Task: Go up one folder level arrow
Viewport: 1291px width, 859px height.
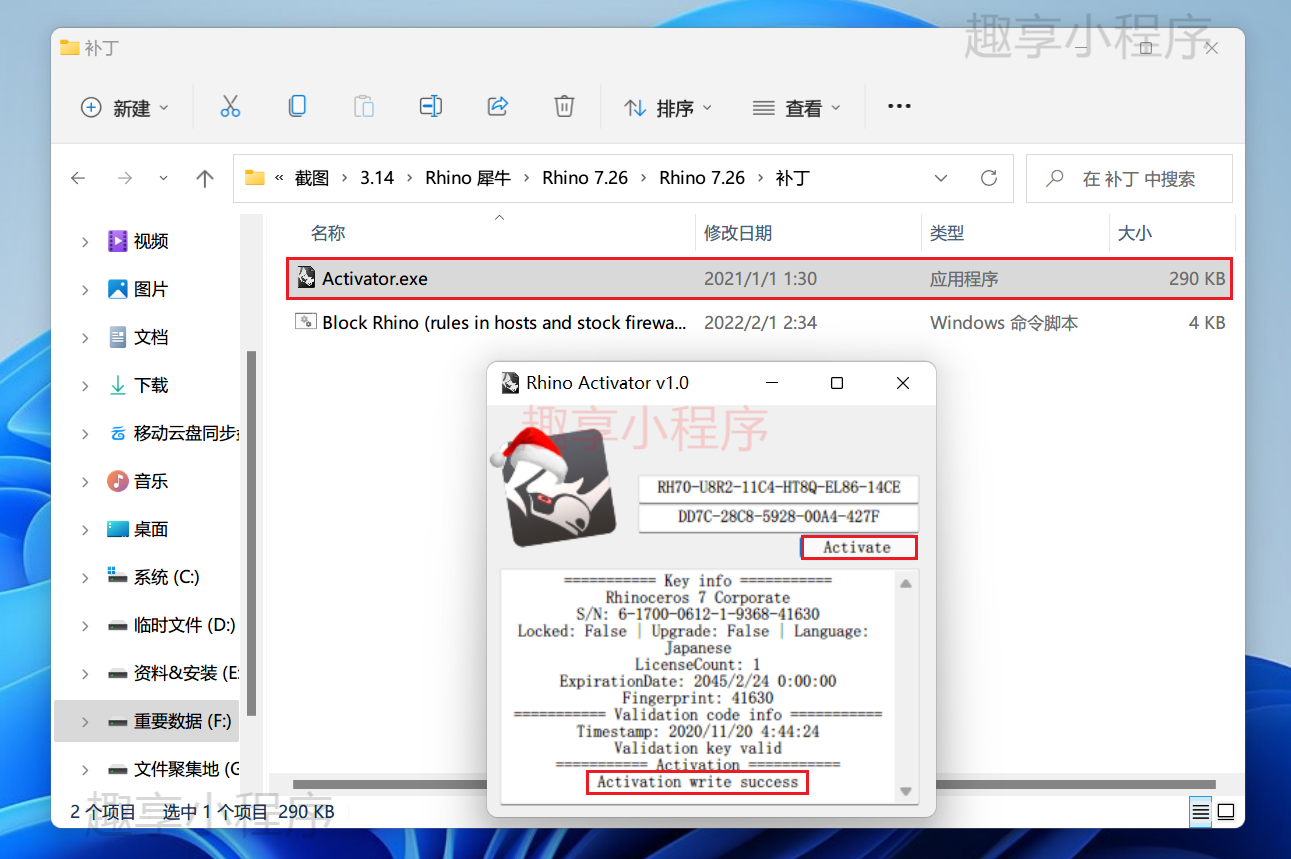Action: coord(205,178)
